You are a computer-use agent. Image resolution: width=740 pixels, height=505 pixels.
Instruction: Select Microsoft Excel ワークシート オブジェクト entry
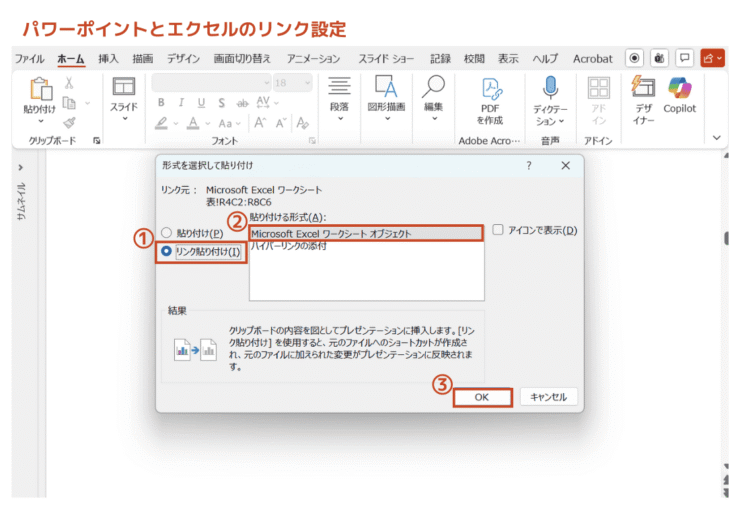[x=366, y=234]
